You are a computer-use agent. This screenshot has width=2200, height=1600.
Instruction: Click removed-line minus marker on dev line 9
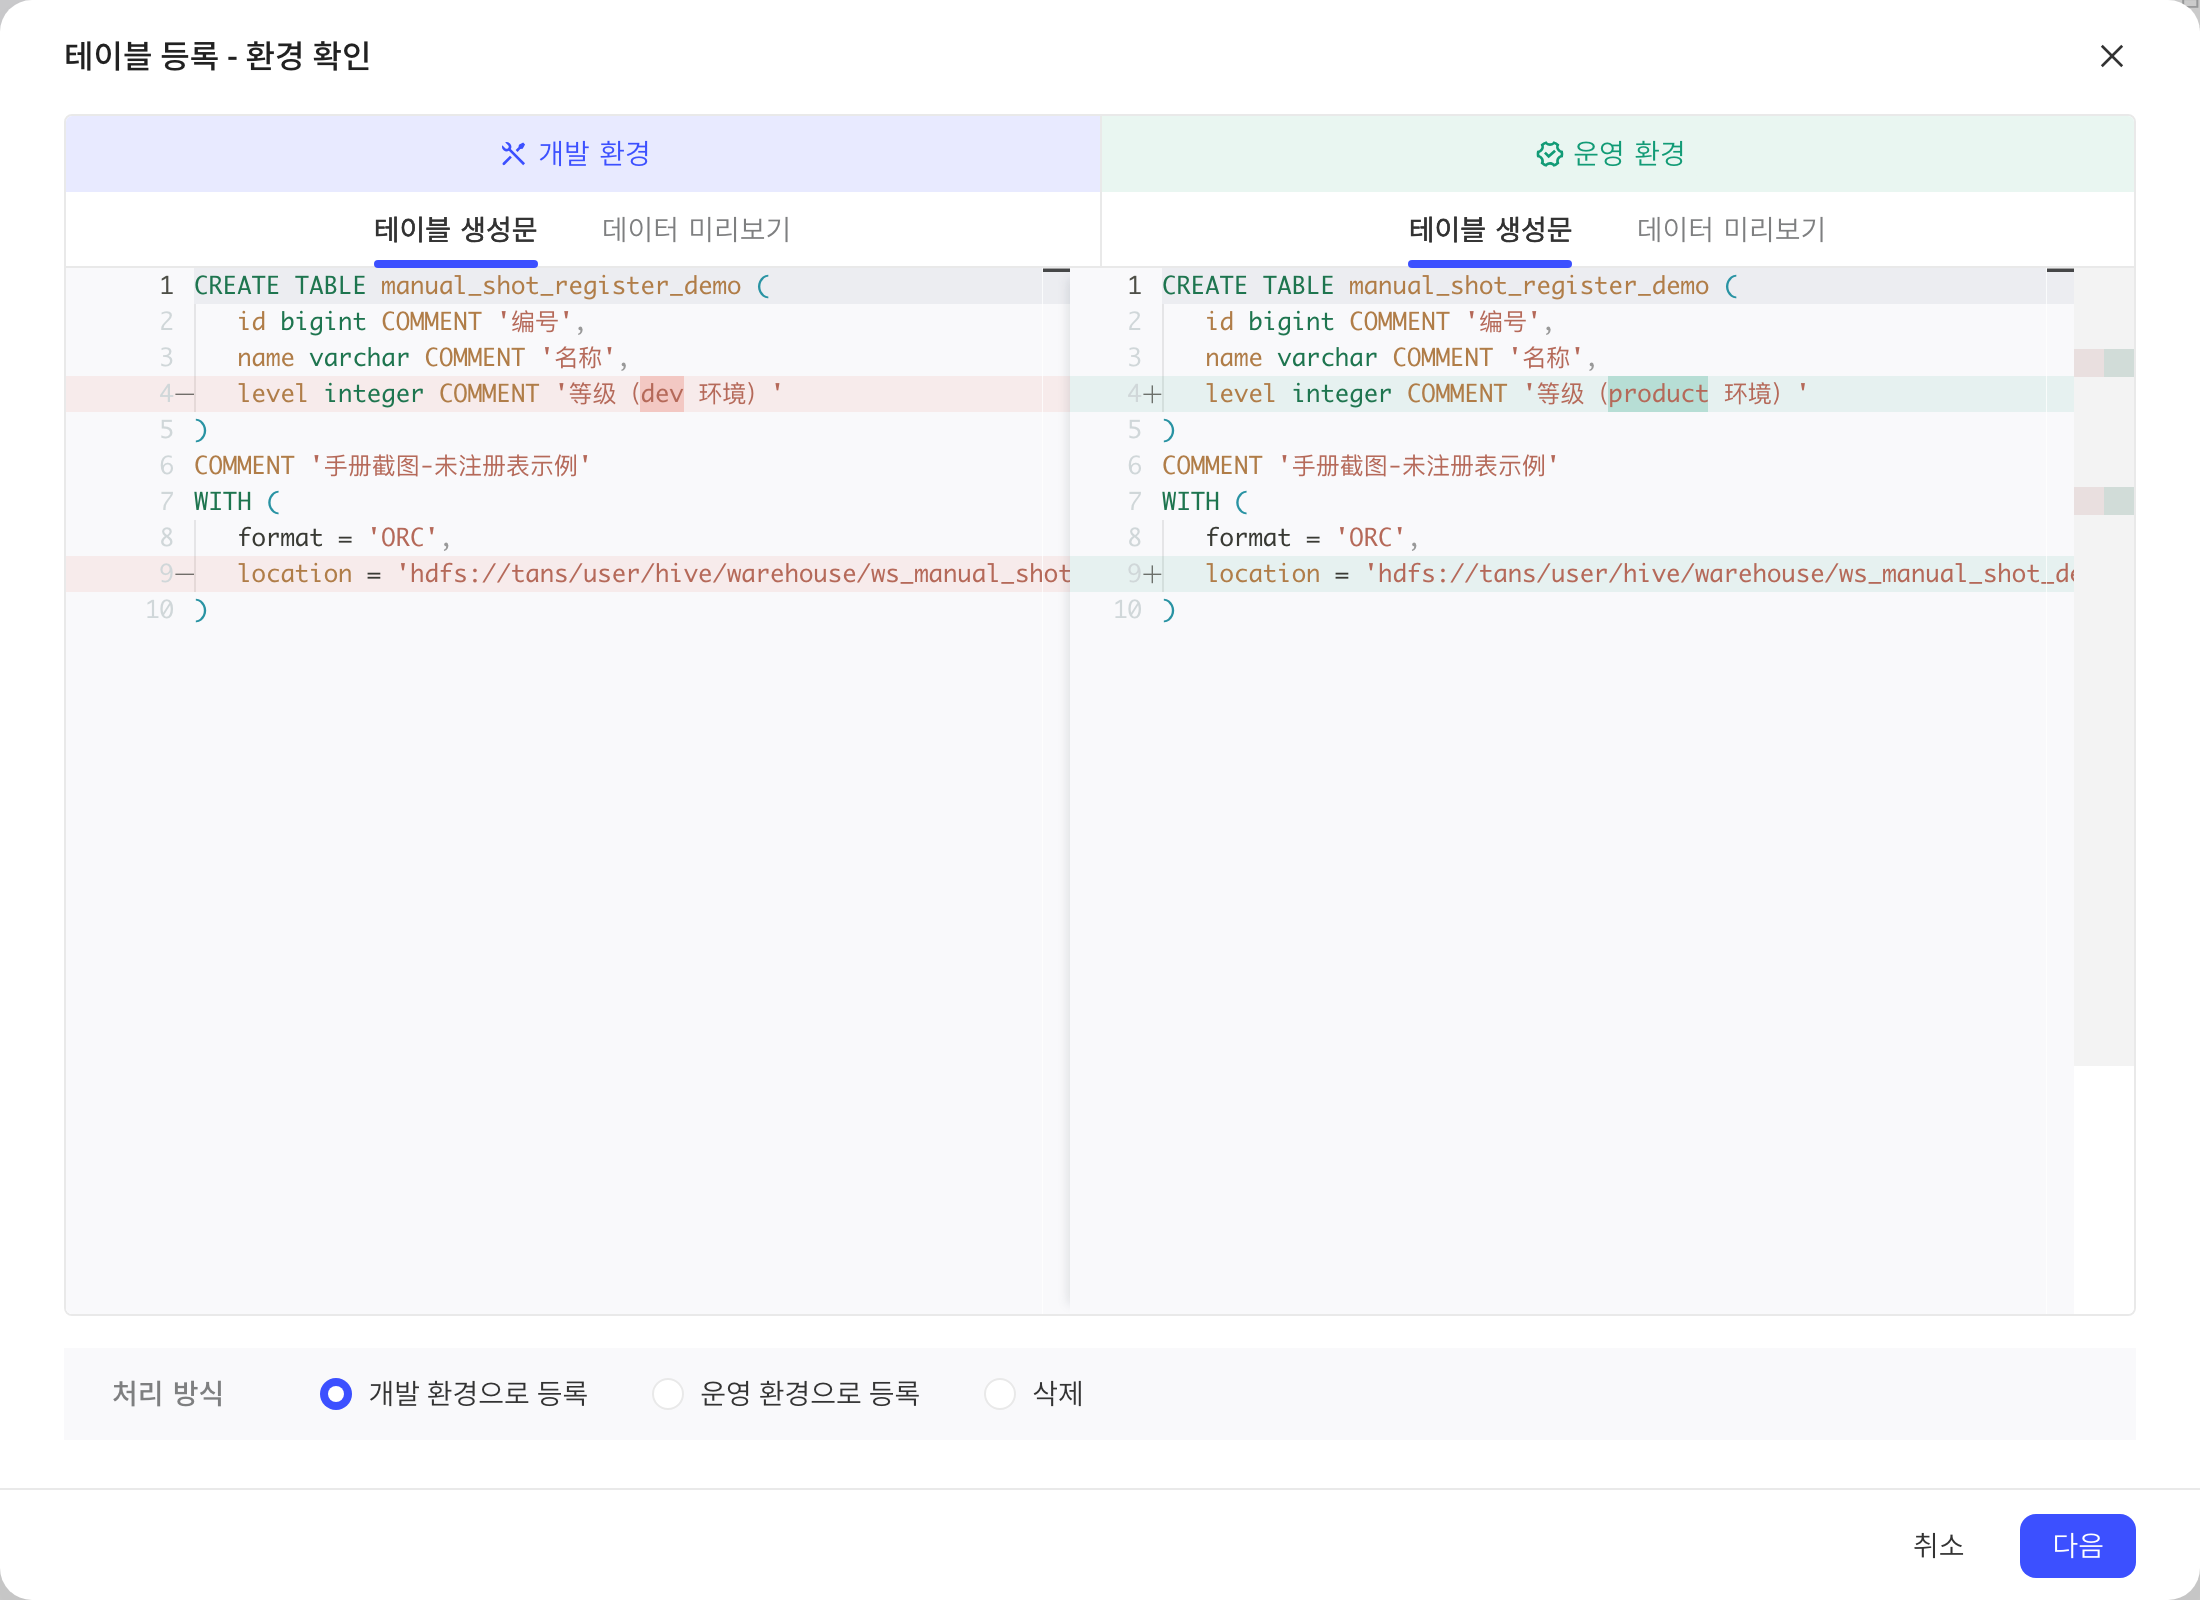pyautogui.click(x=185, y=574)
